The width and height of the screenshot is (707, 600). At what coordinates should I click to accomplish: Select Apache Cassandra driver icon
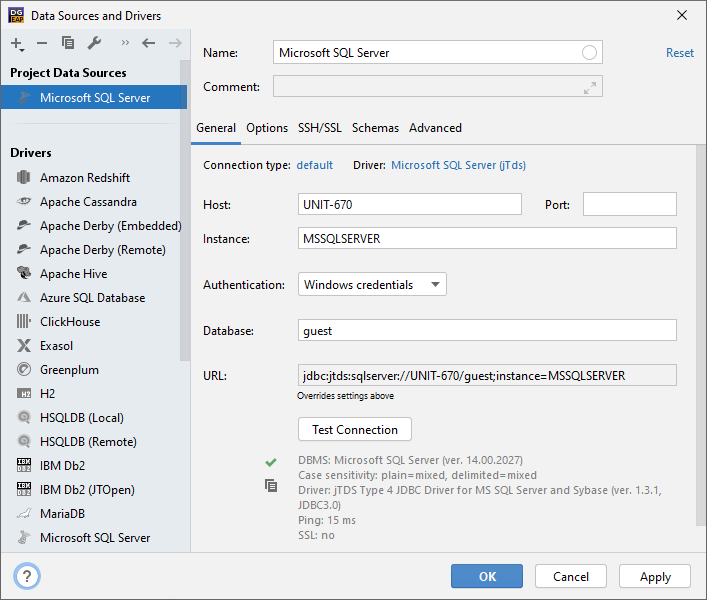(x=23, y=201)
